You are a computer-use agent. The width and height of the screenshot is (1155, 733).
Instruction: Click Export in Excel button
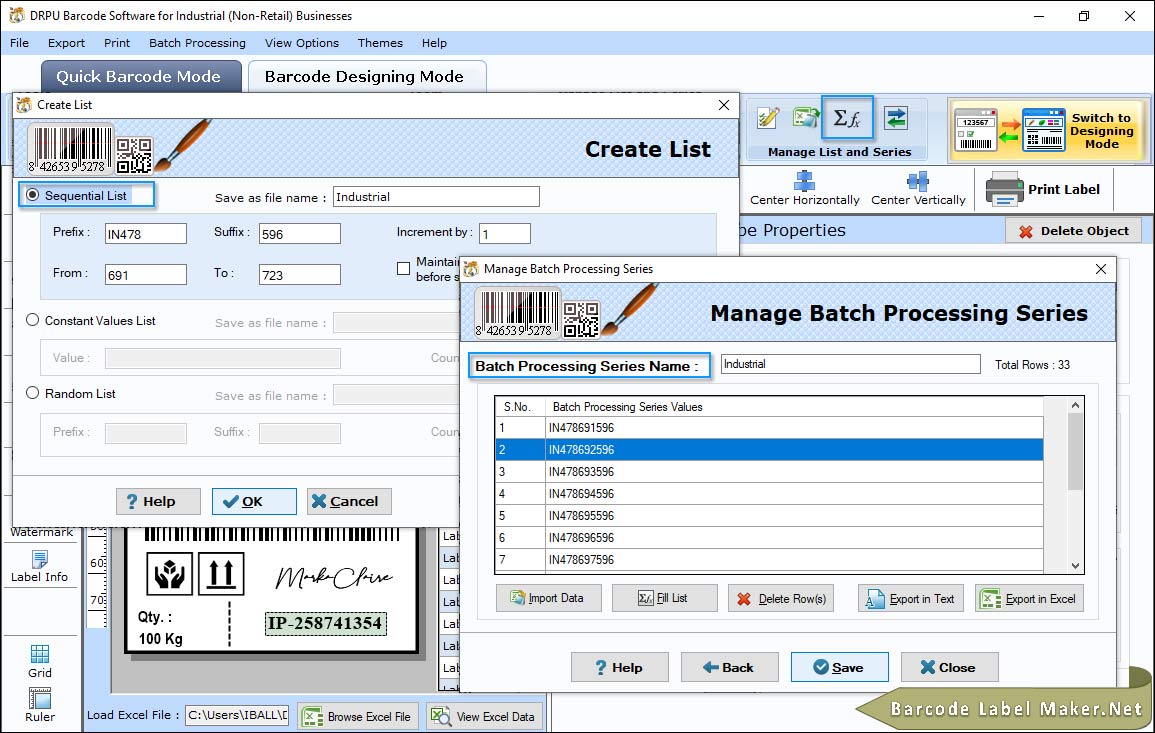(1029, 598)
